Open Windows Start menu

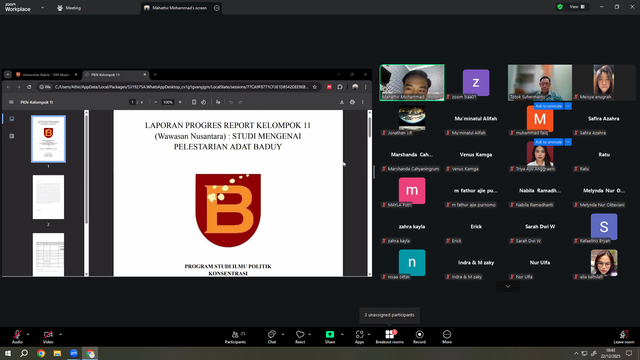[8, 353]
